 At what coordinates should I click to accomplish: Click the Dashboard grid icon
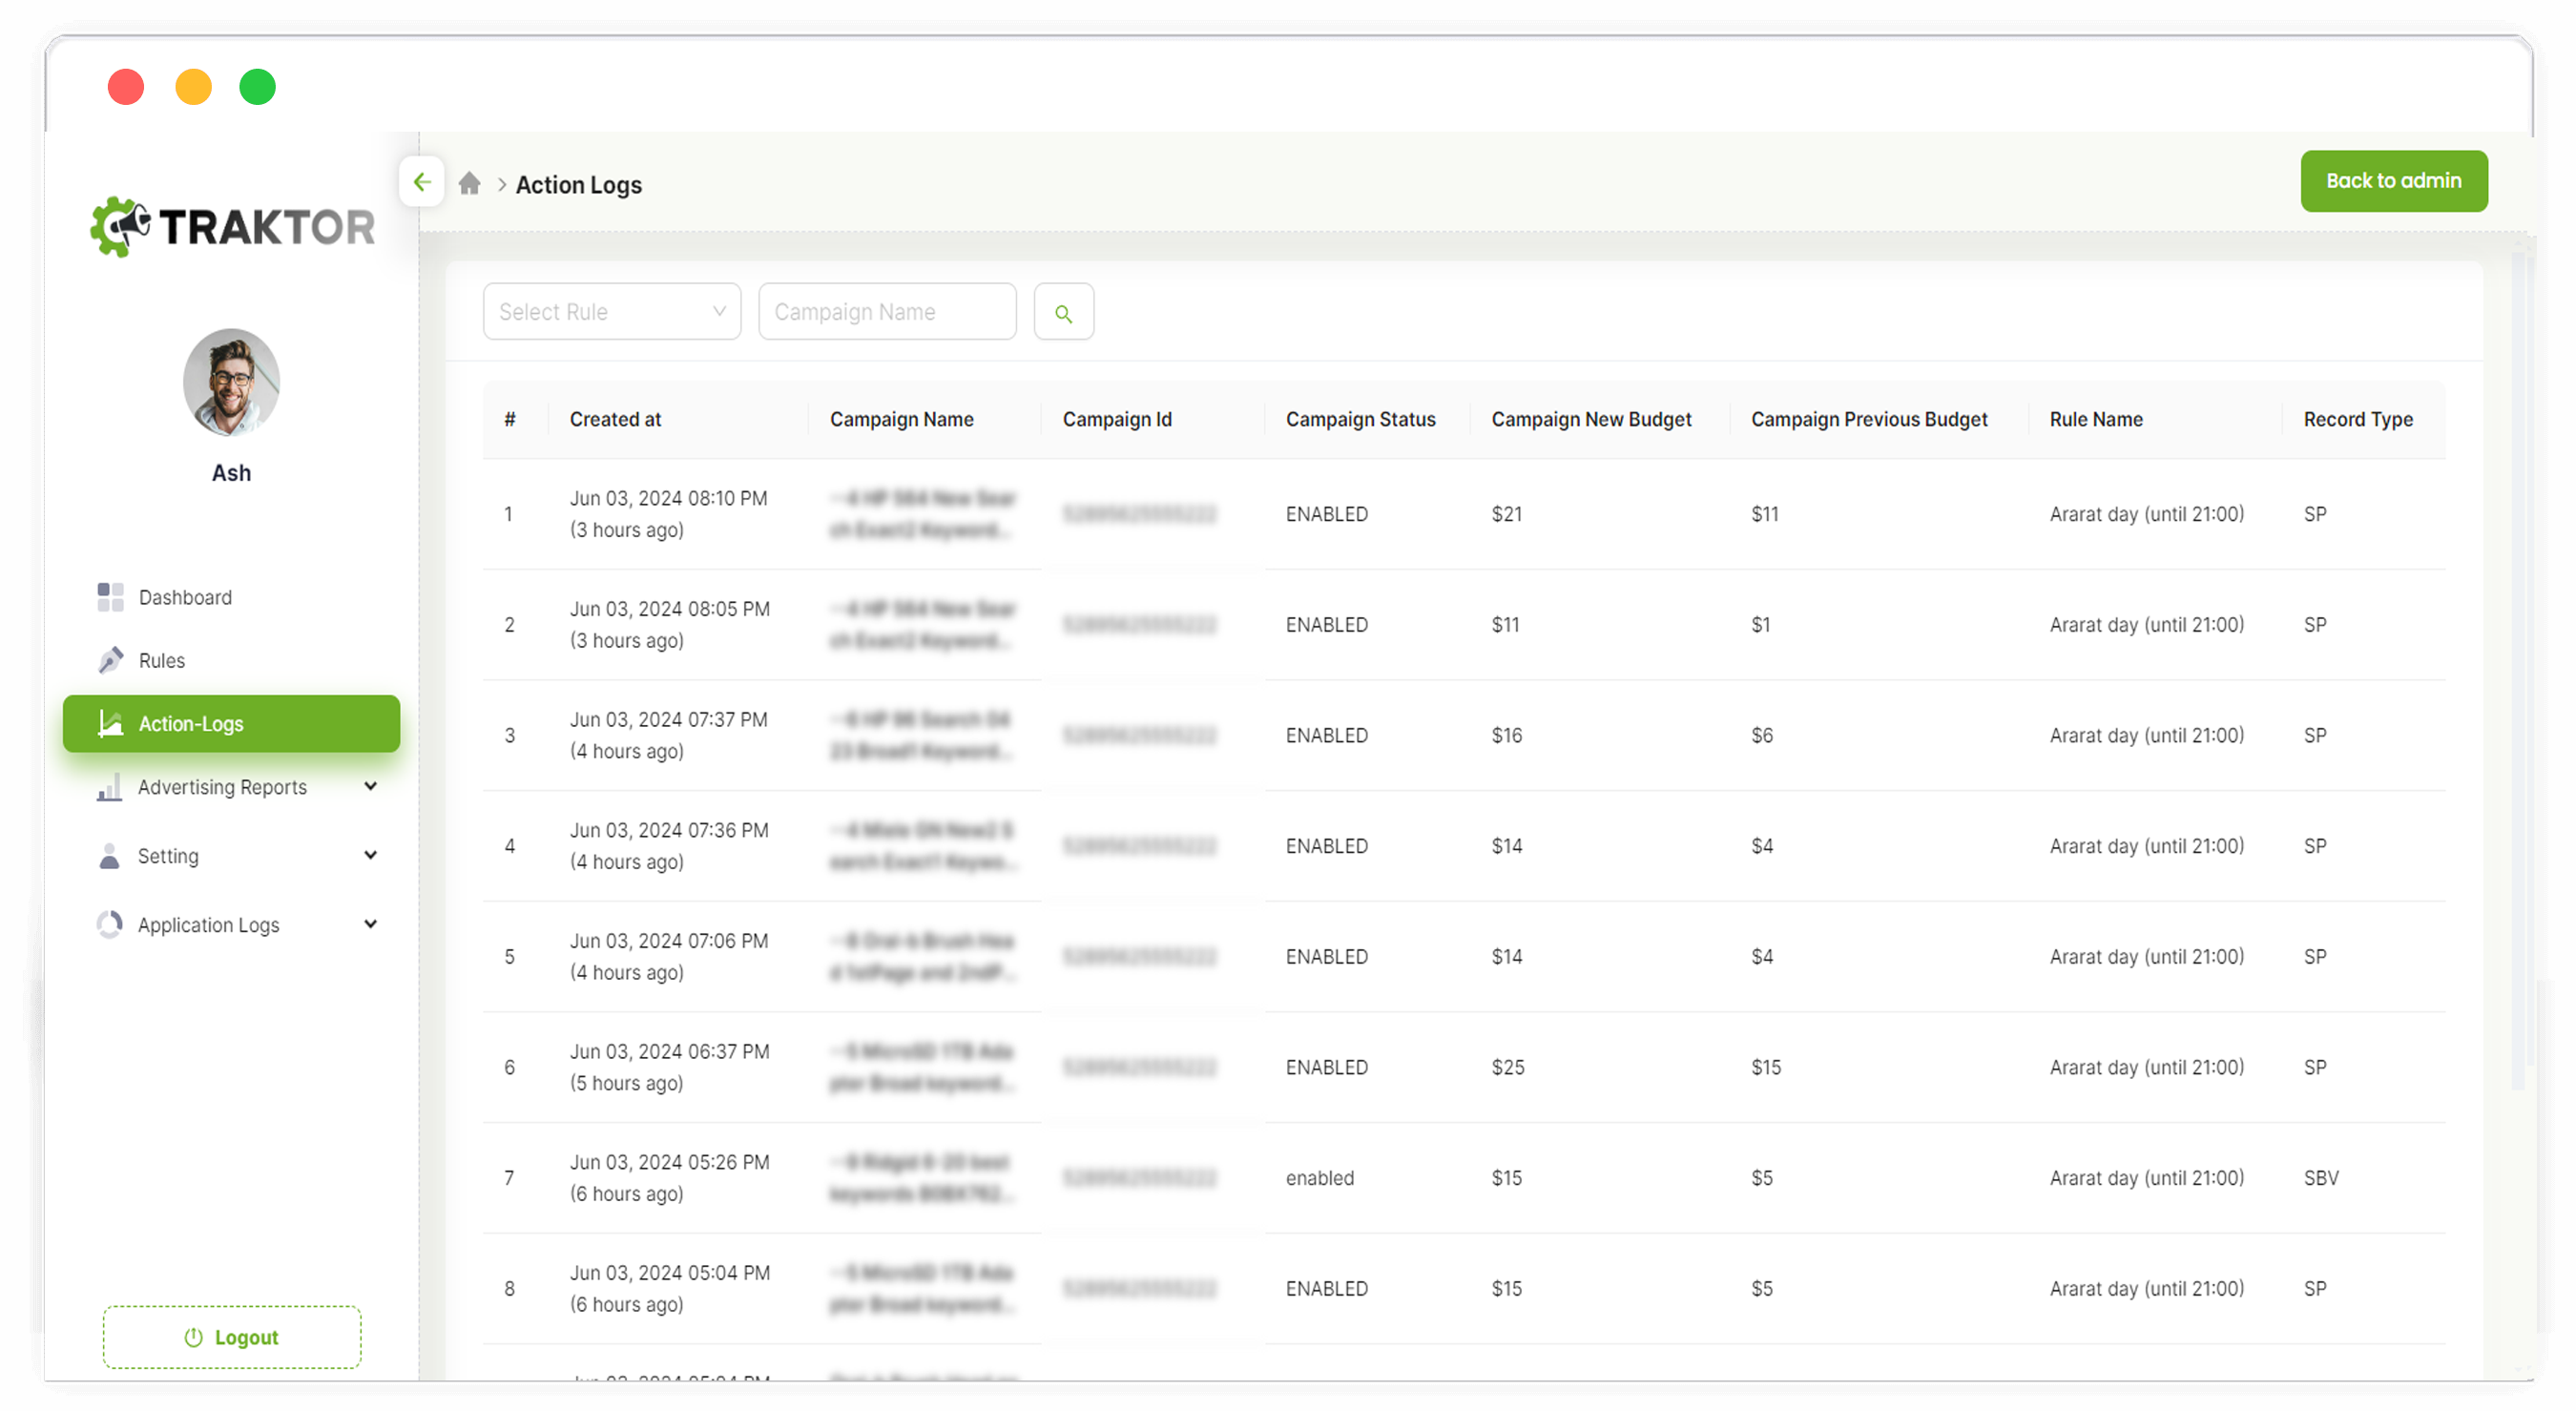pyautogui.click(x=110, y=597)
